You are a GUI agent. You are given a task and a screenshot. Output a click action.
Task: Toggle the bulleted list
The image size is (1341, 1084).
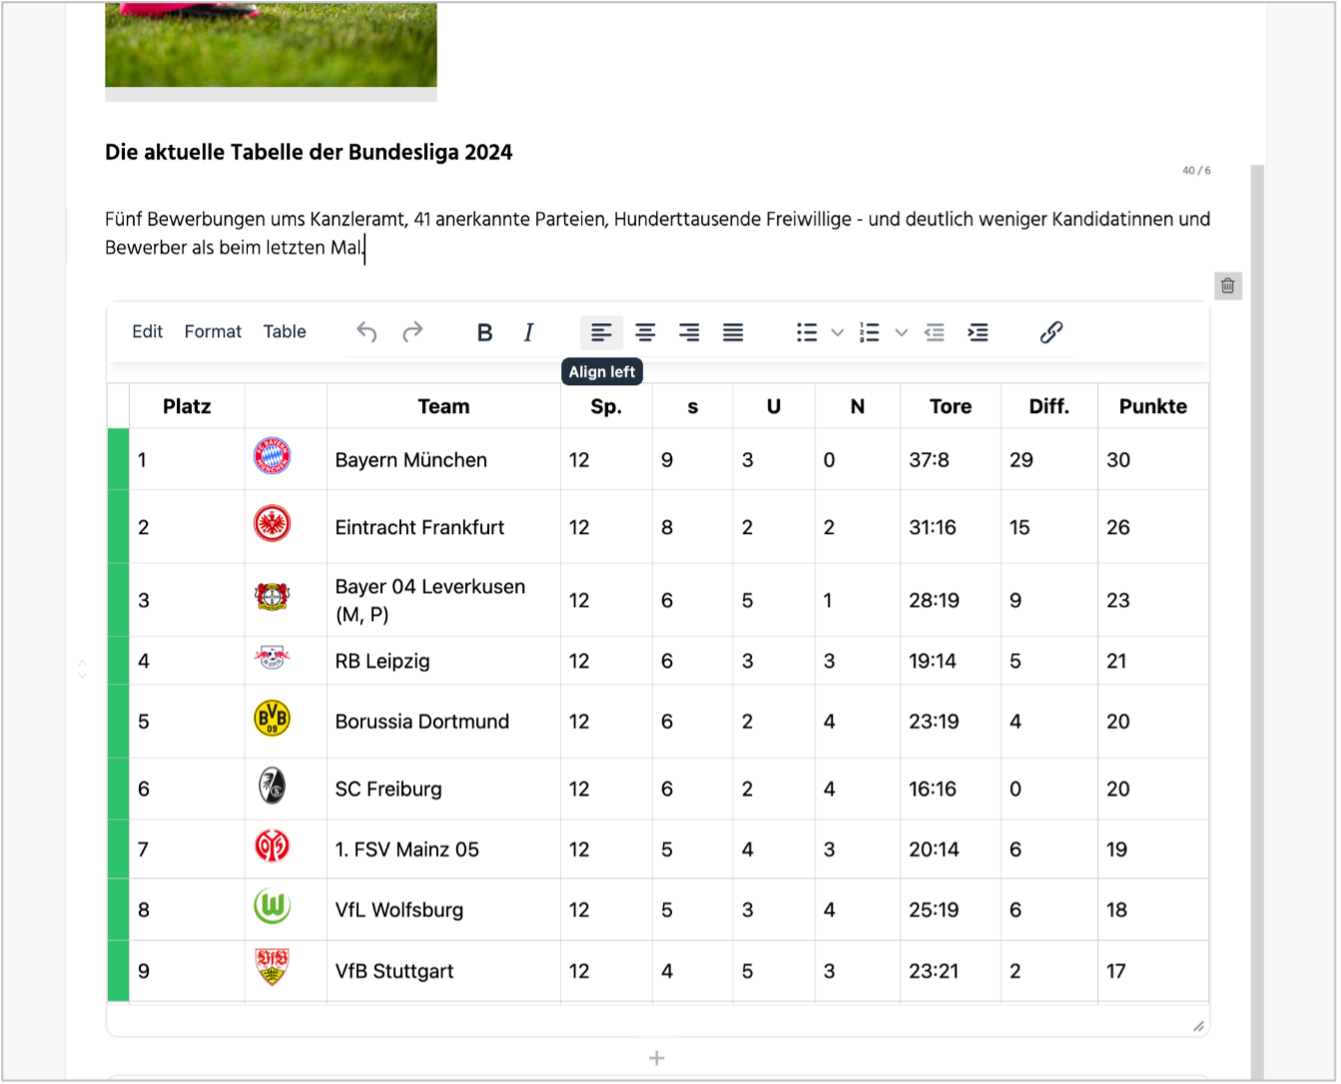pyautogui.click(x=807, y=332)
